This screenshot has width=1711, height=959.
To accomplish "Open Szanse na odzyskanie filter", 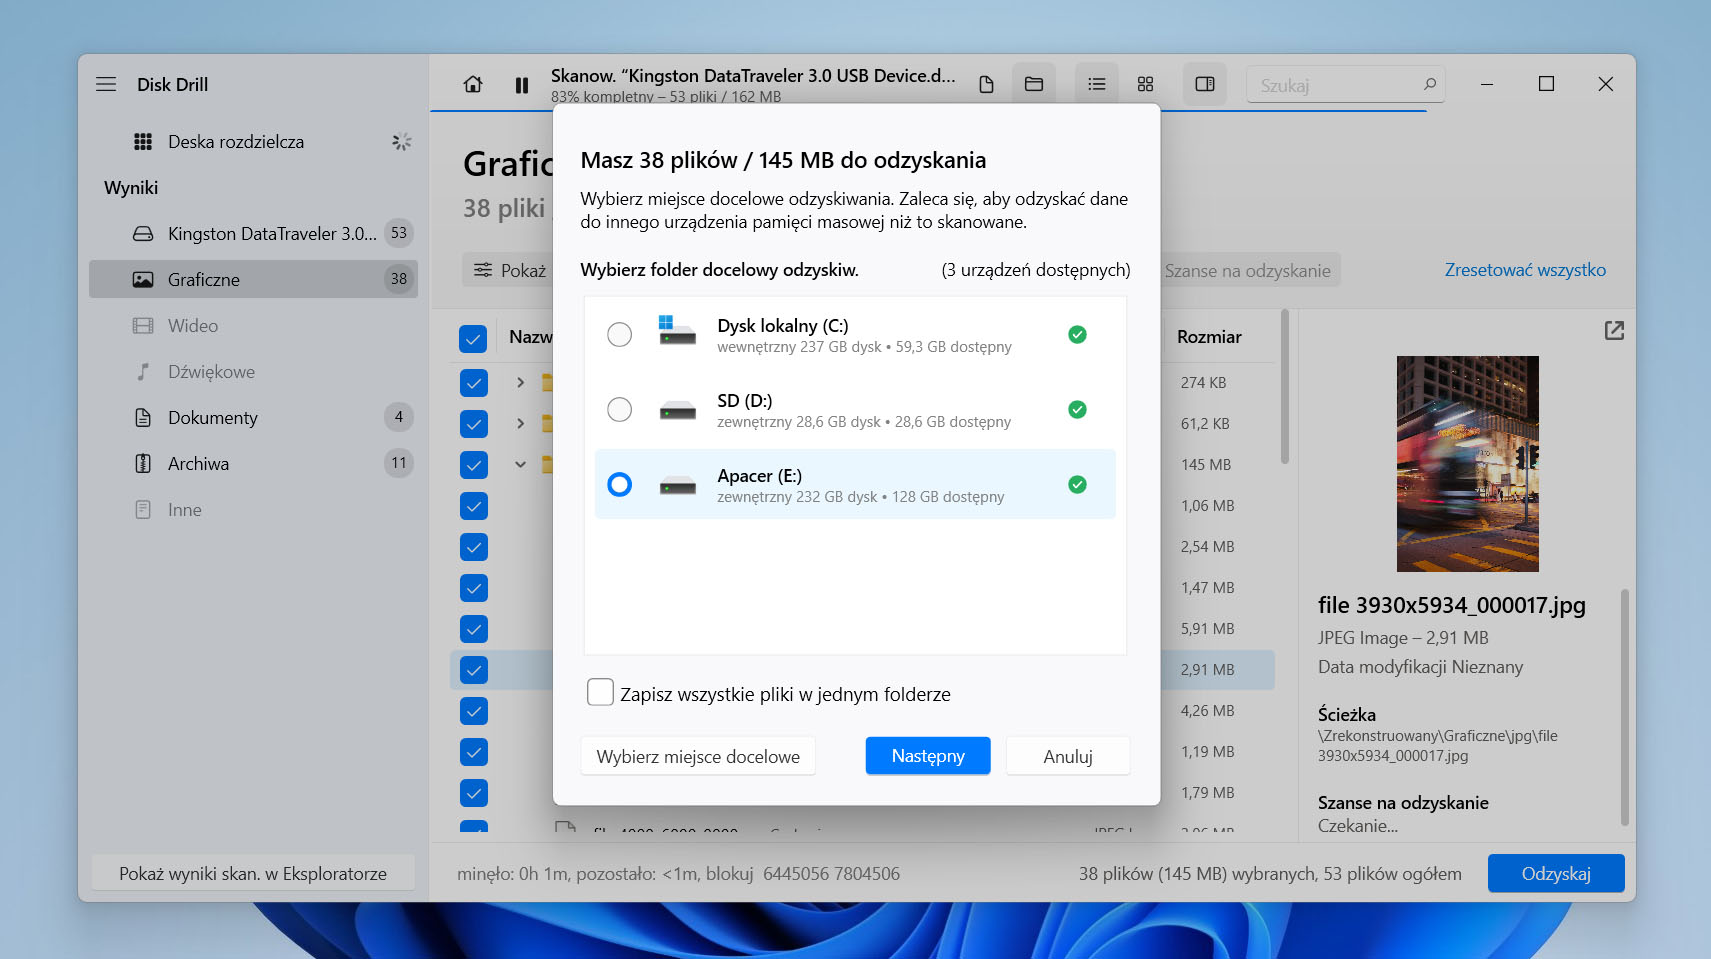I will tap(1248, 270).
